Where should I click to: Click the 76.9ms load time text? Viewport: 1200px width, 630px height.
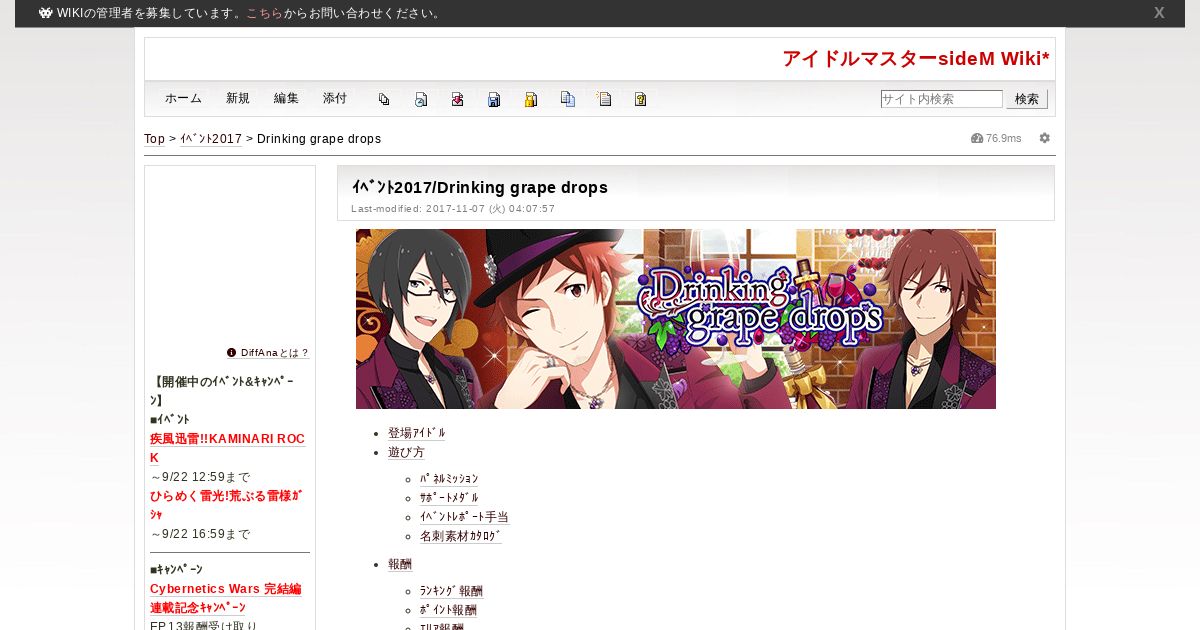pos(1004,138)
